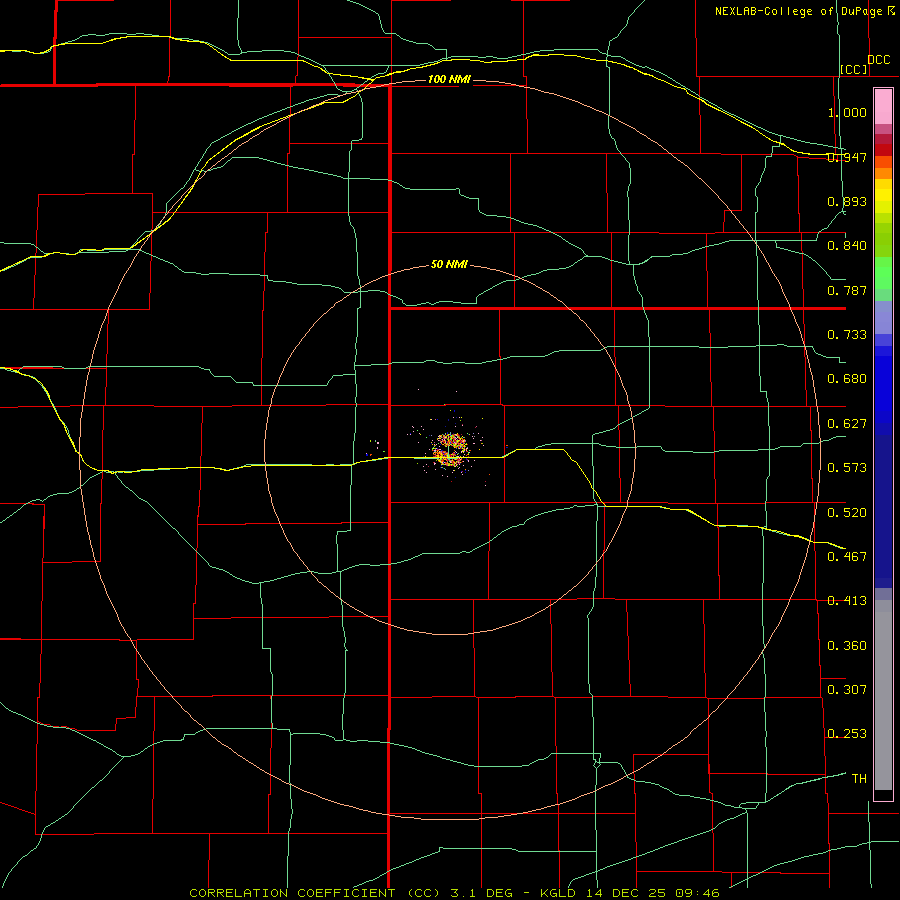Click the 0.840 value on the color scale
900x900 pixels.
pyautogui.click(x=847, y=246)
